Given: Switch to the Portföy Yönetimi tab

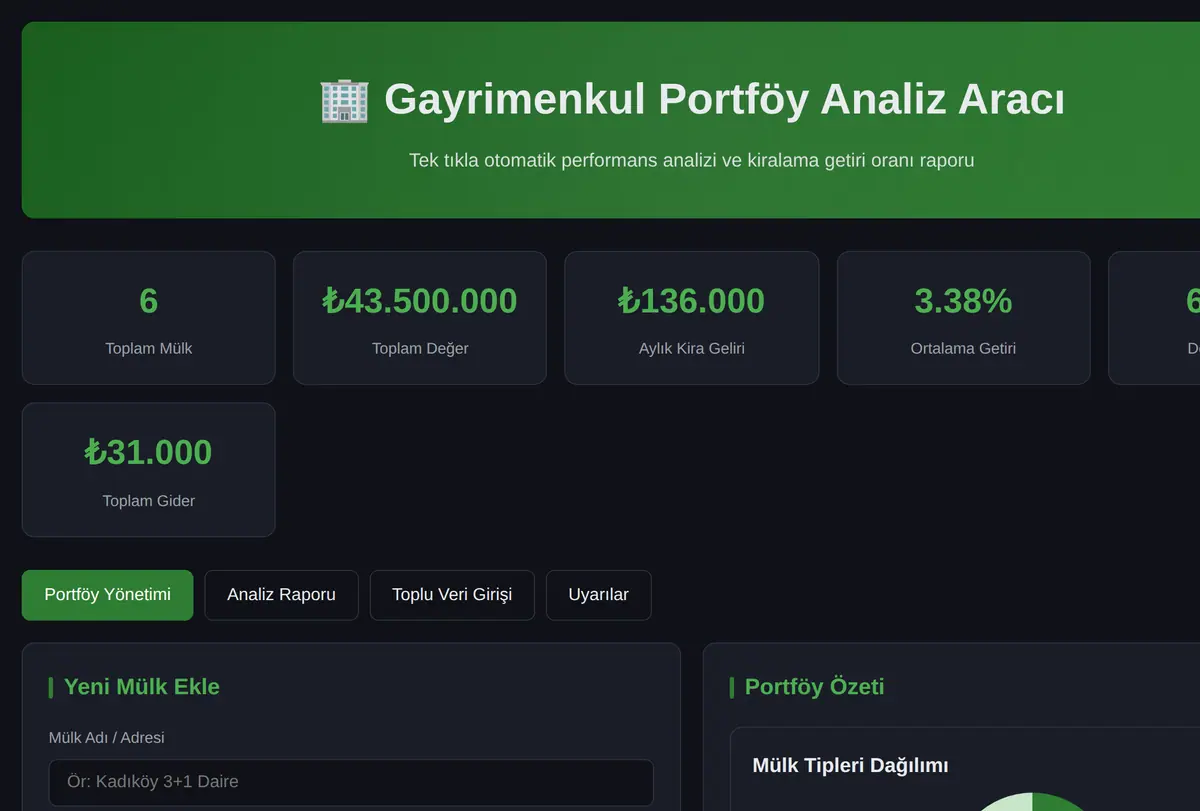Looking at the screenshot, I should click(107, 595).
